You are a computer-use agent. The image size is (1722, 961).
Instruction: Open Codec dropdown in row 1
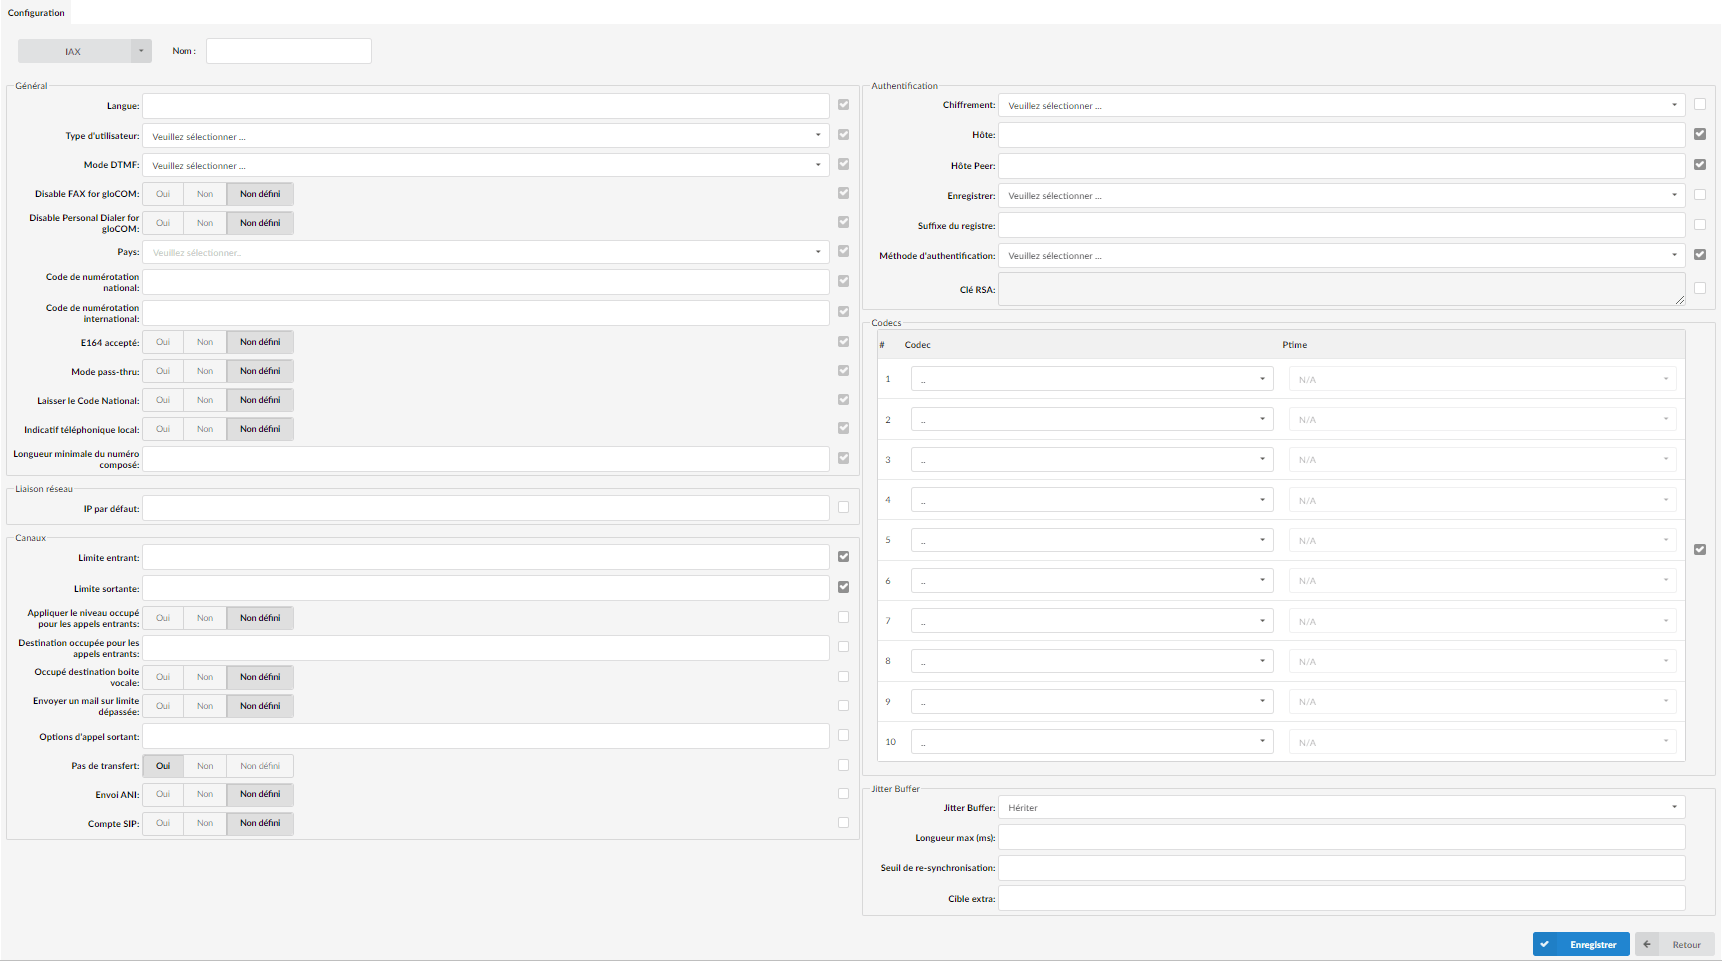(1092, 379)
